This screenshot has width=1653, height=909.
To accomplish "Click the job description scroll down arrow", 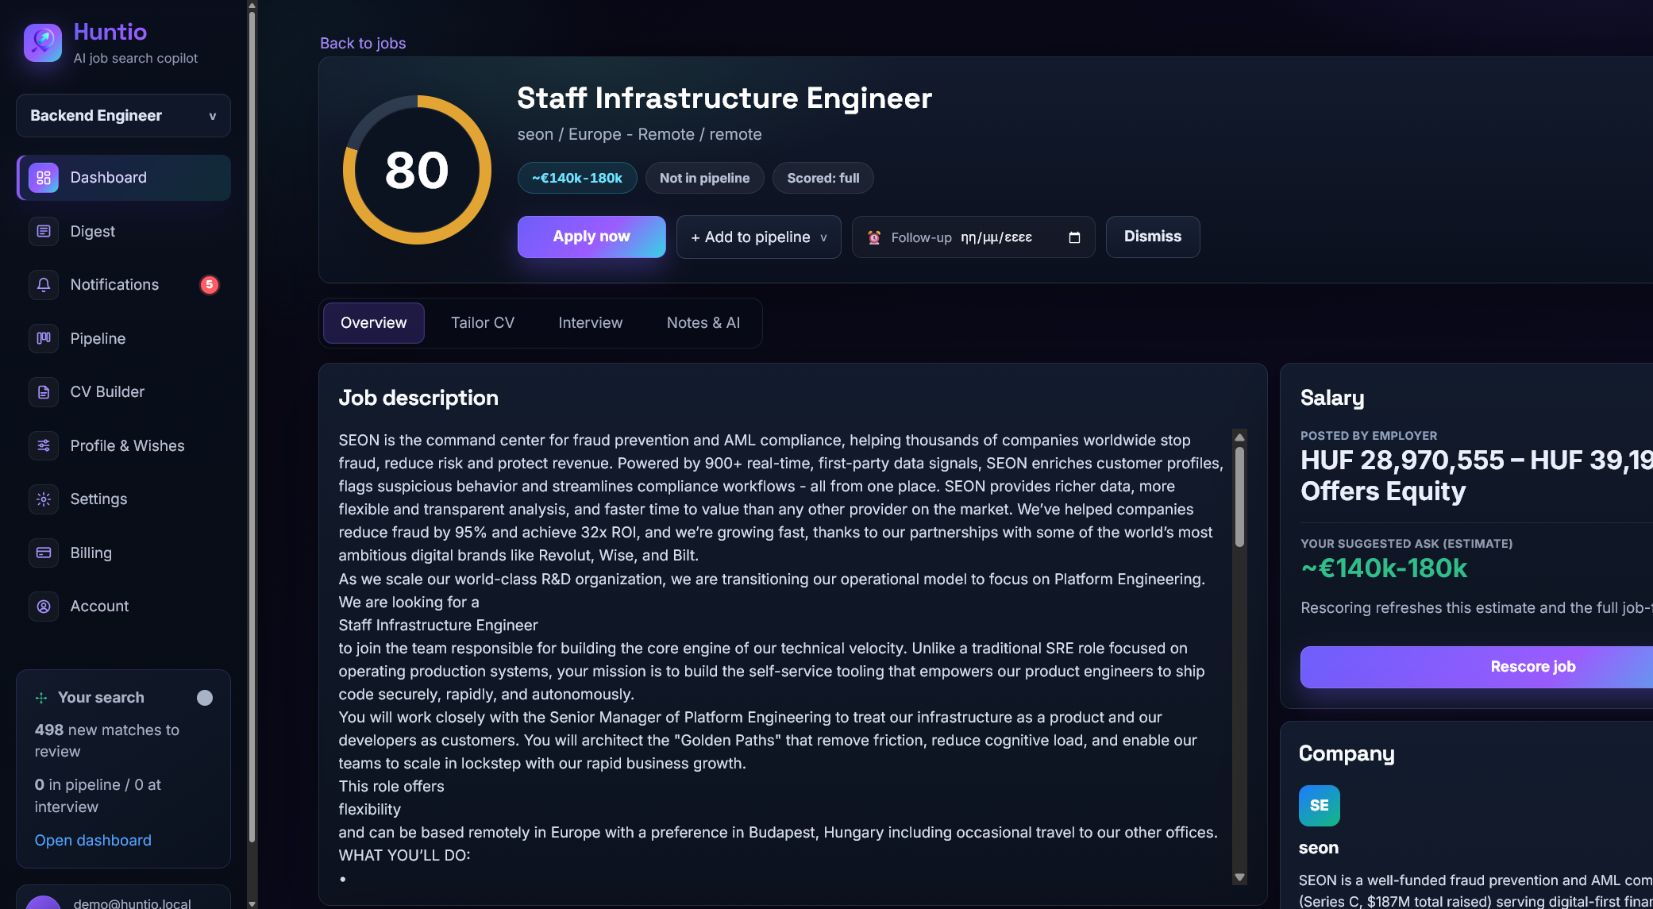I will coord(1239,877).
